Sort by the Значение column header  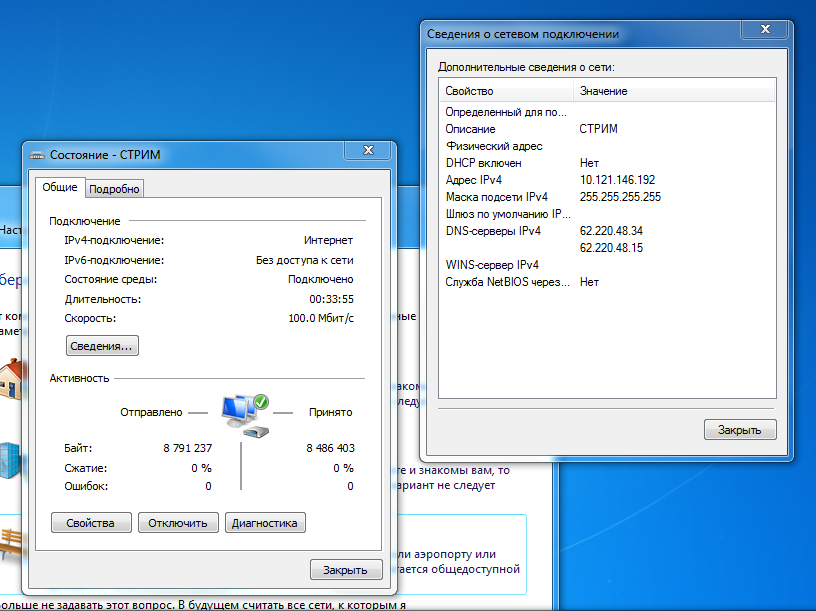coord(674,91)
